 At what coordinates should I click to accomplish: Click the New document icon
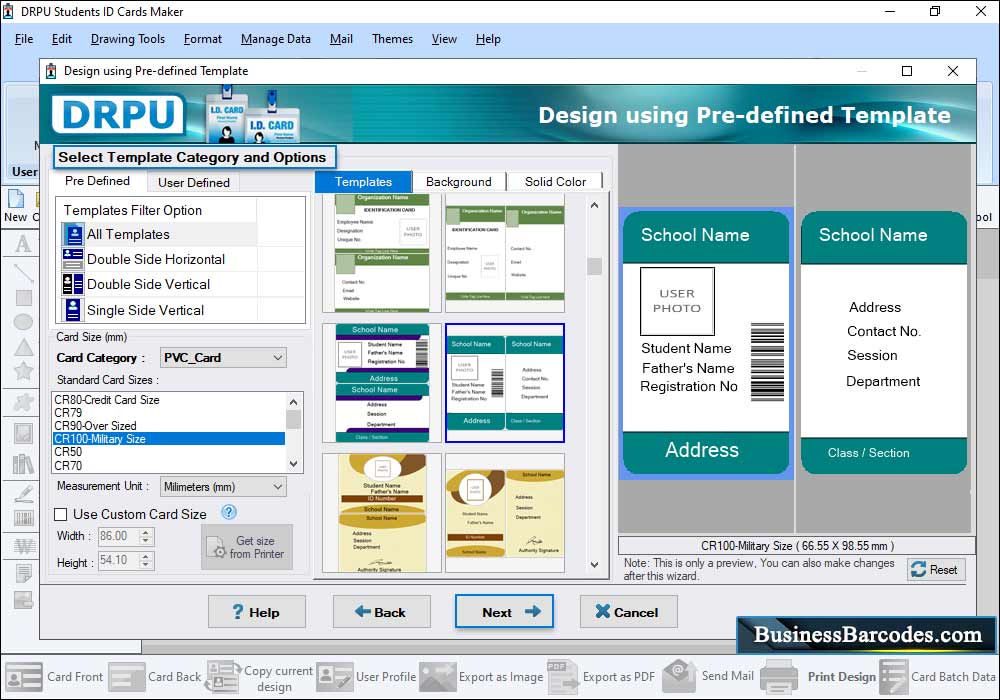pyautogui.click(x=16, y=198)
